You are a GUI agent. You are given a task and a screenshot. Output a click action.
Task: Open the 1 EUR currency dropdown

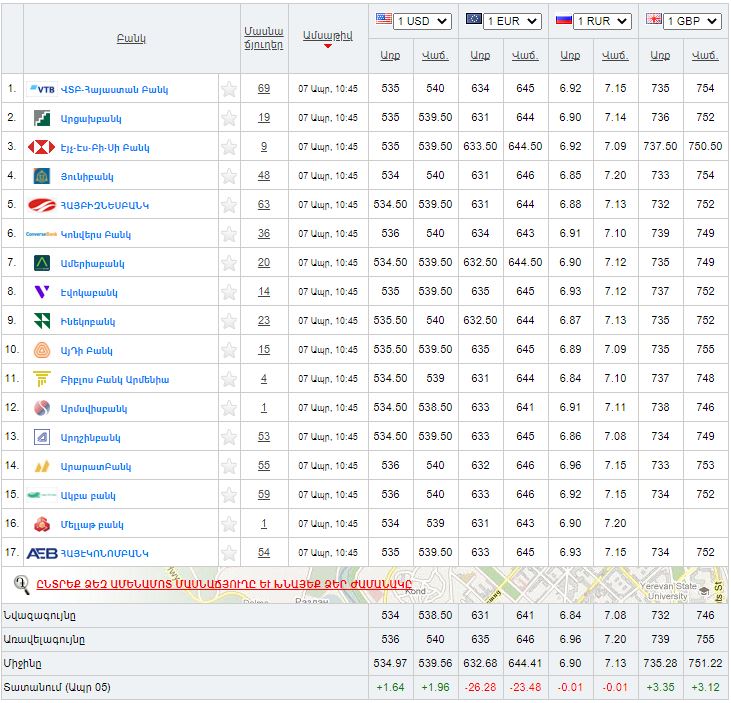(x=512, y=21)
